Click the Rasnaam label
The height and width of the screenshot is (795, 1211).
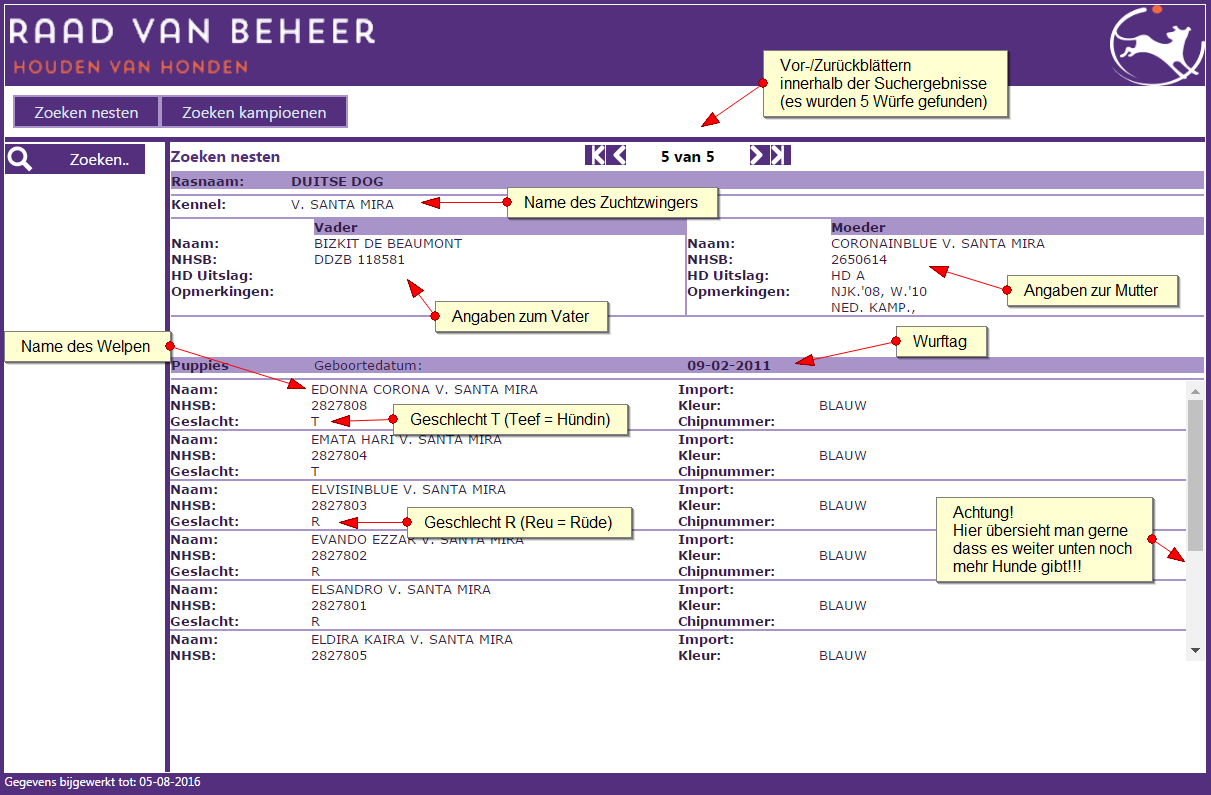coord(205,182)
